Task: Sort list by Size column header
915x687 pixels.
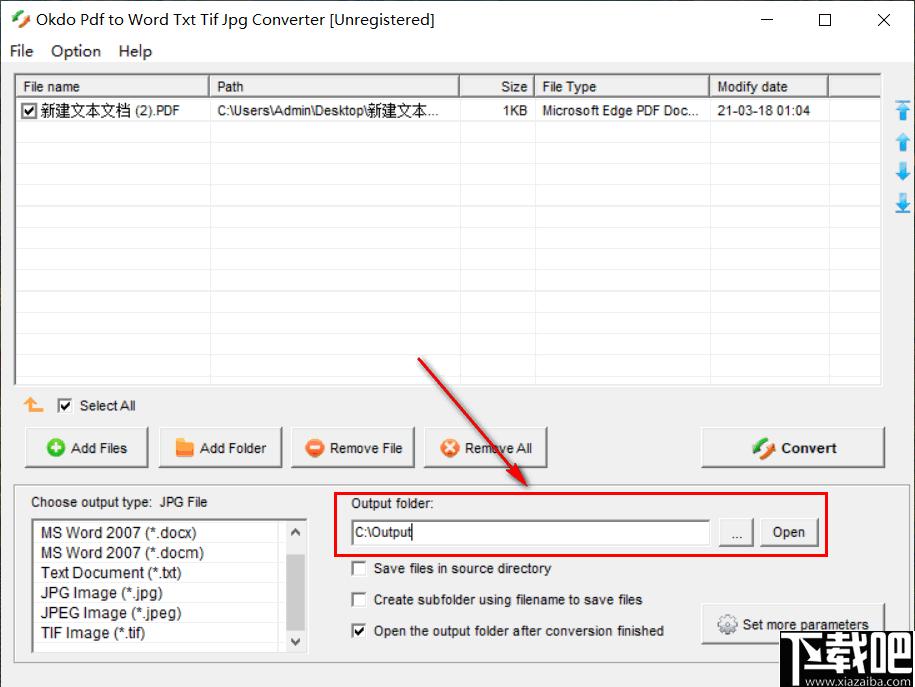Action: point(497,86)
